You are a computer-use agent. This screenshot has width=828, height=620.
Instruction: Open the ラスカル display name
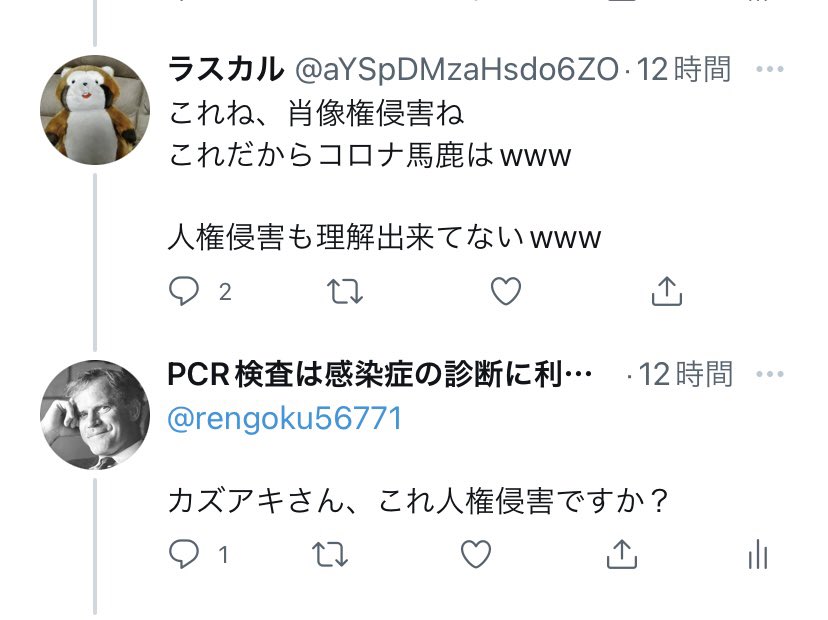[226, 69]
